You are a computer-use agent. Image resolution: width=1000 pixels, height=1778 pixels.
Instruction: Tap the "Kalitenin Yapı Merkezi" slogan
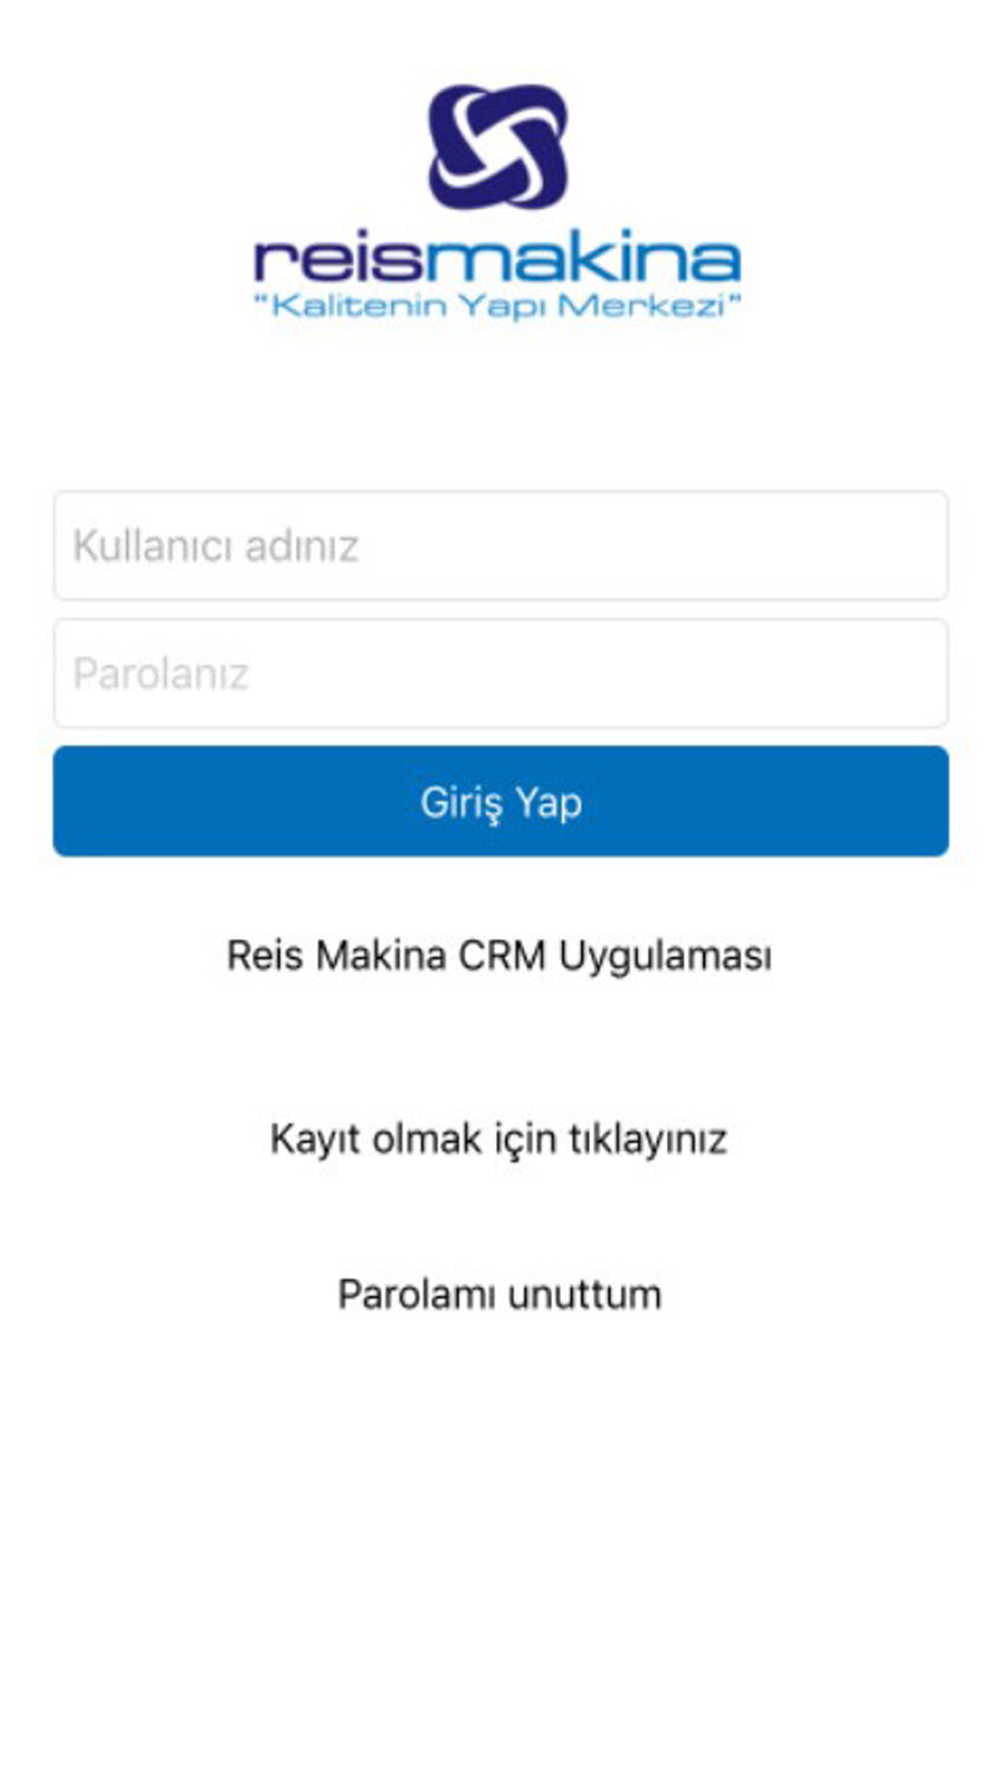coord(497,305)
